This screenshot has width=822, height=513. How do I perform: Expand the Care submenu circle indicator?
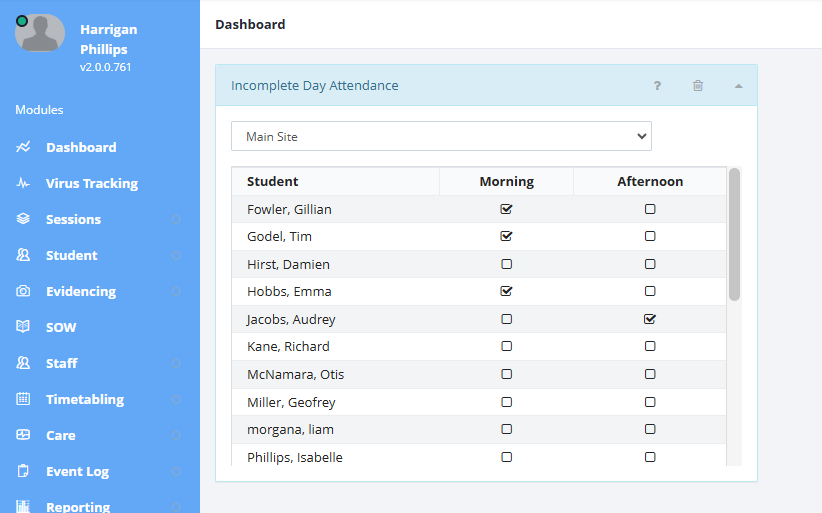[176, 435]
